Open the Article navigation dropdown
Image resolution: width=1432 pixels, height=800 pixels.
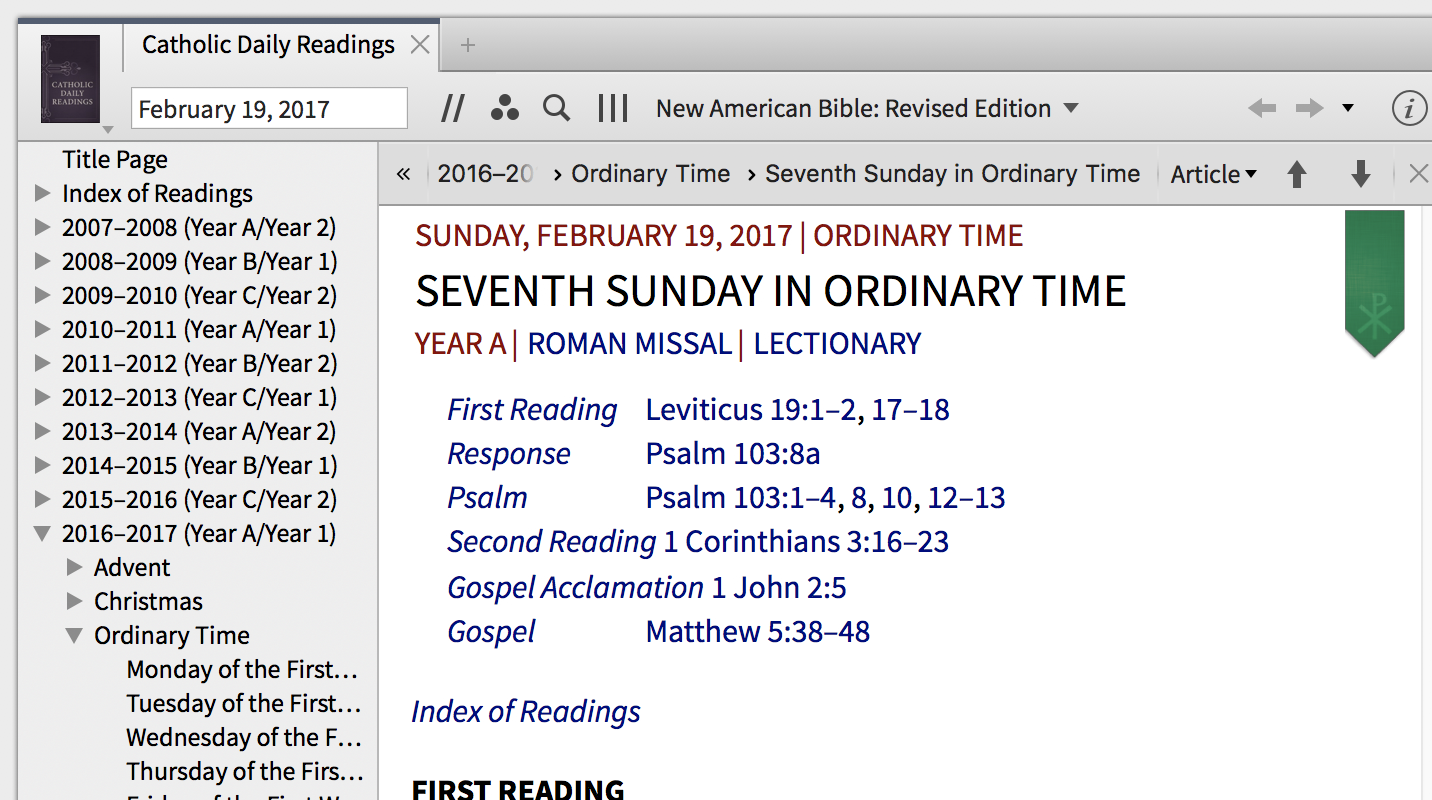(1213, 174)
